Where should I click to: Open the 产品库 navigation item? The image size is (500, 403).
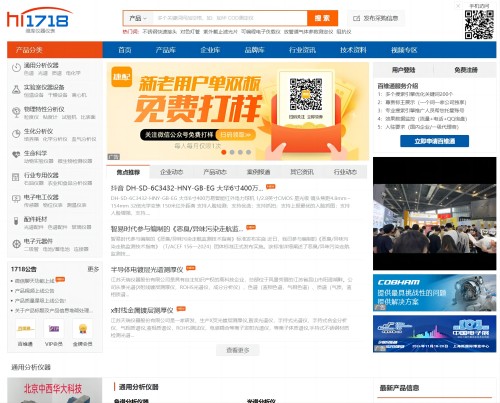click(165, 50)
